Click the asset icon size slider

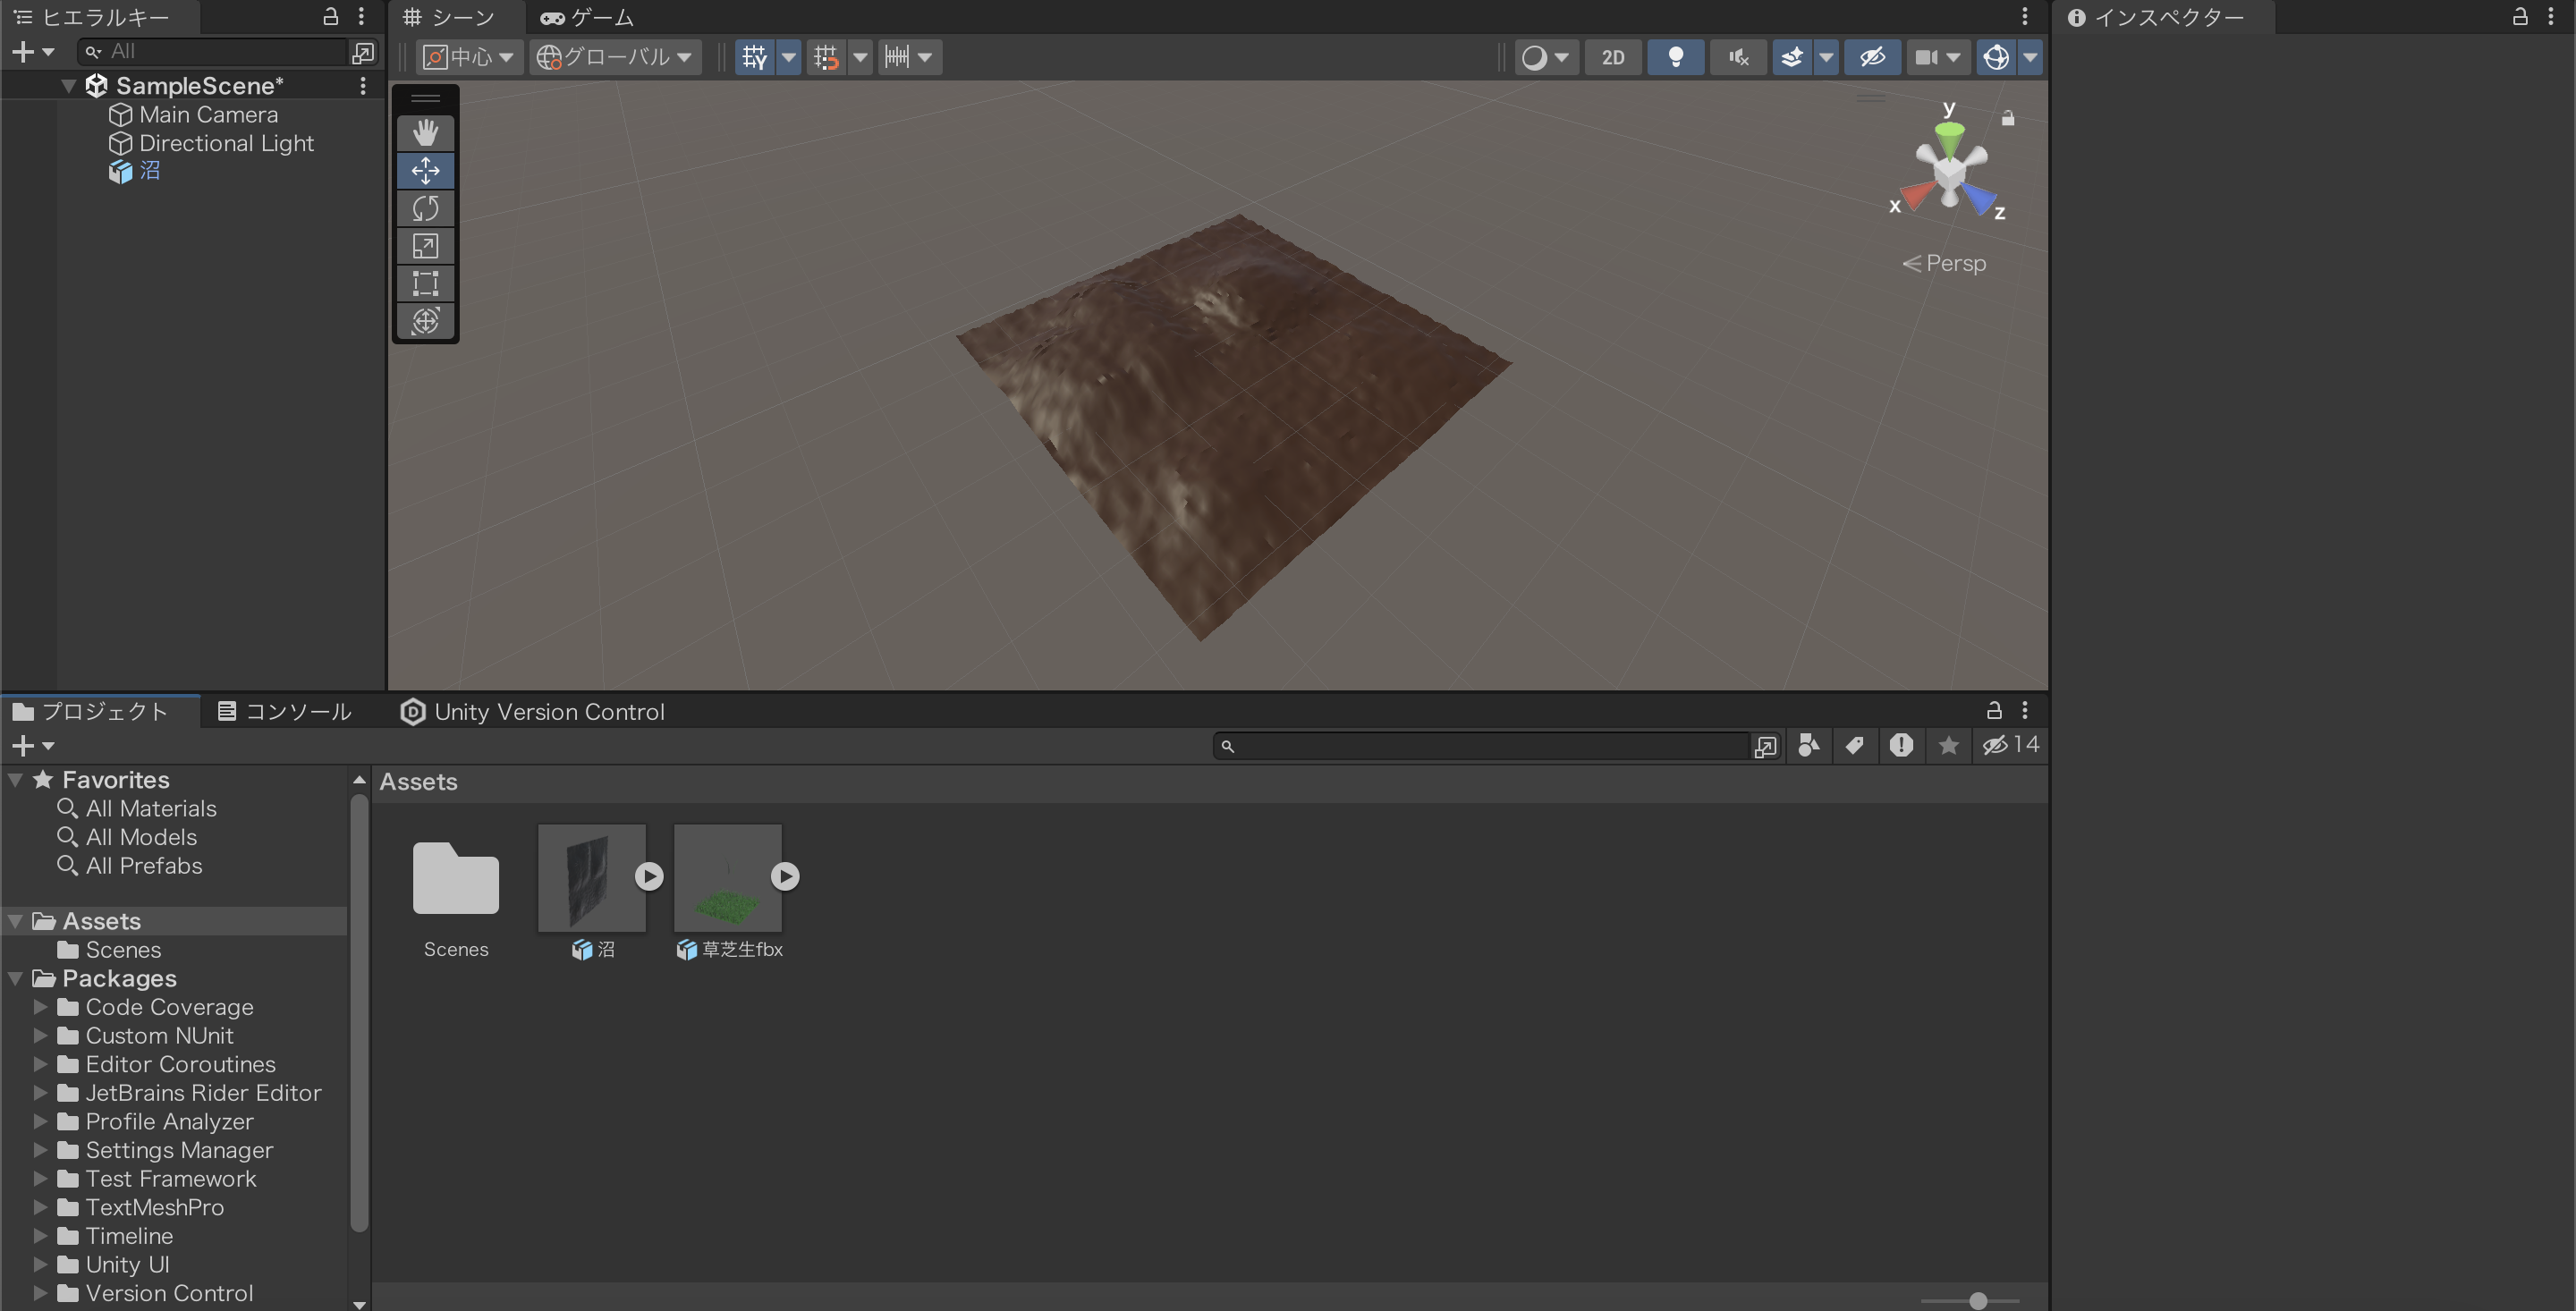tap(1970, 1300)
